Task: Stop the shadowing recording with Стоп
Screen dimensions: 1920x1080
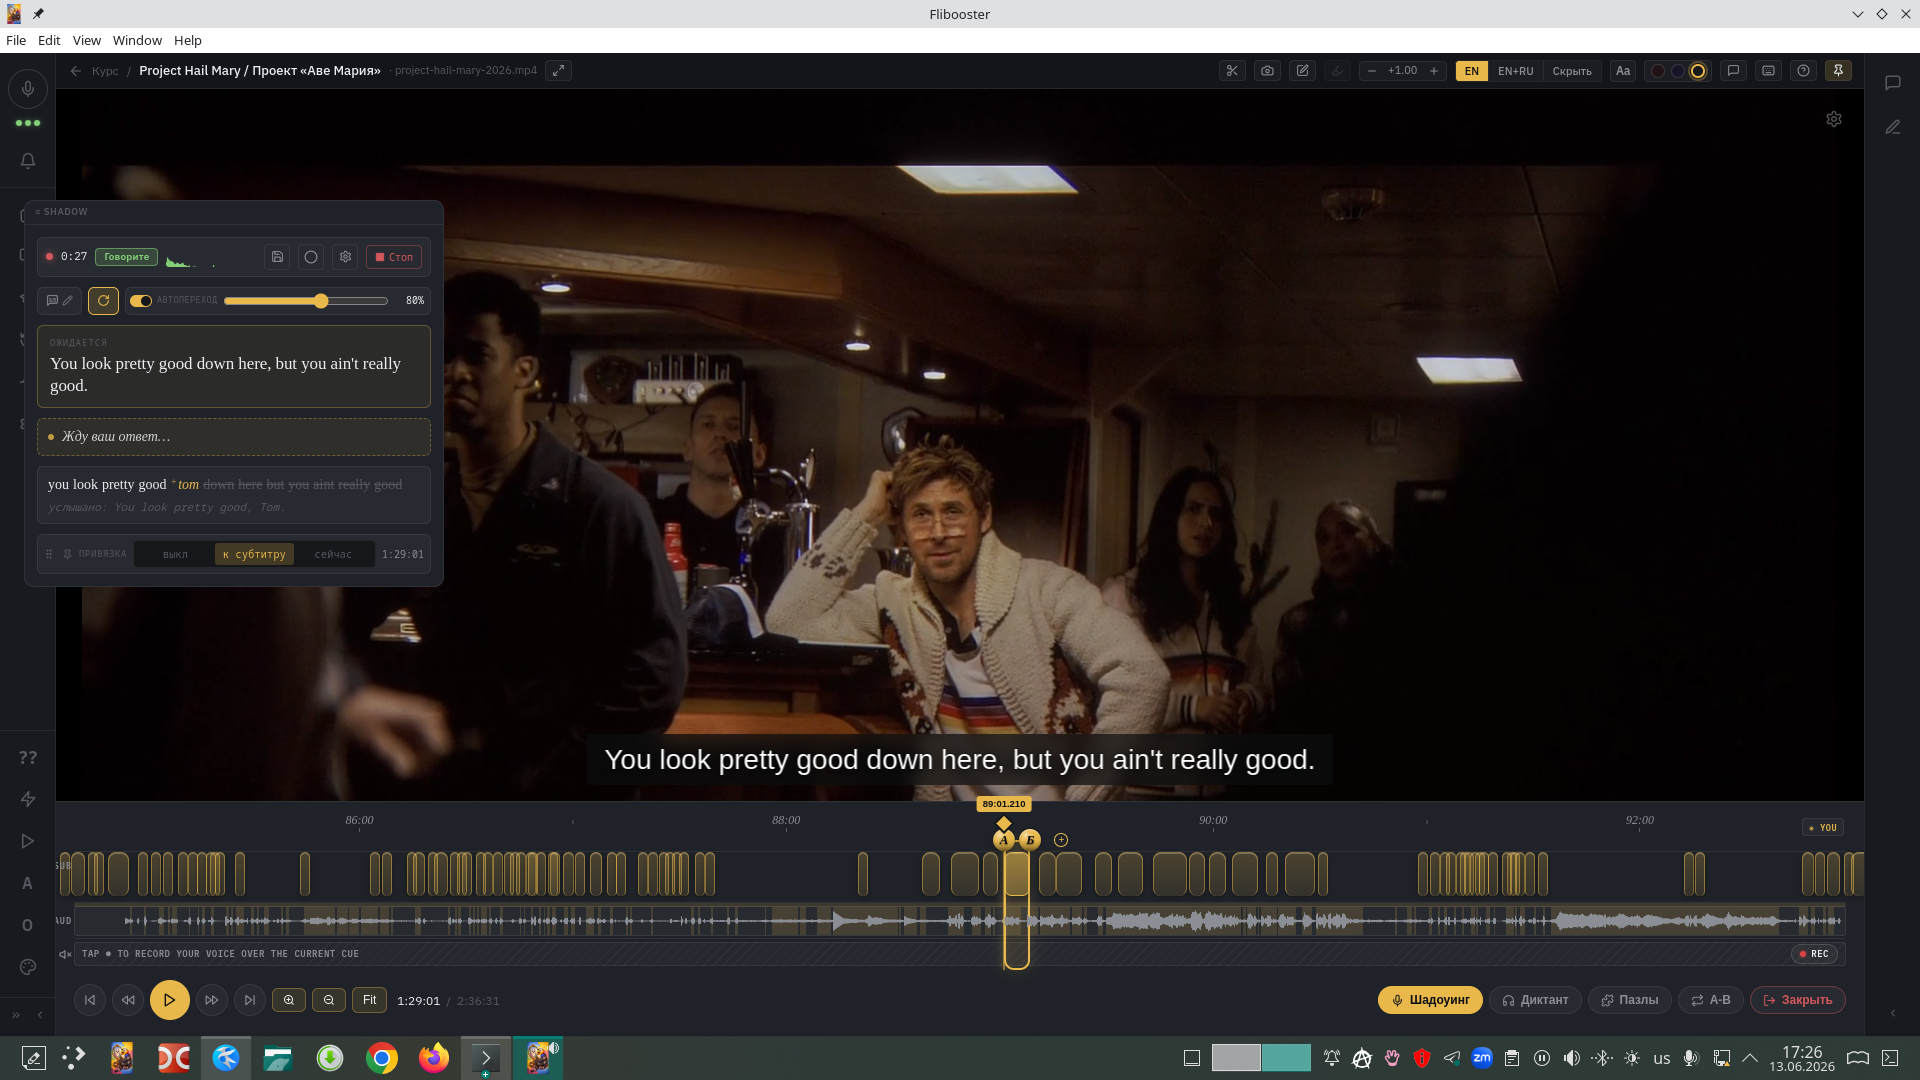Action: pyautogui.click(x=394, y=257)
